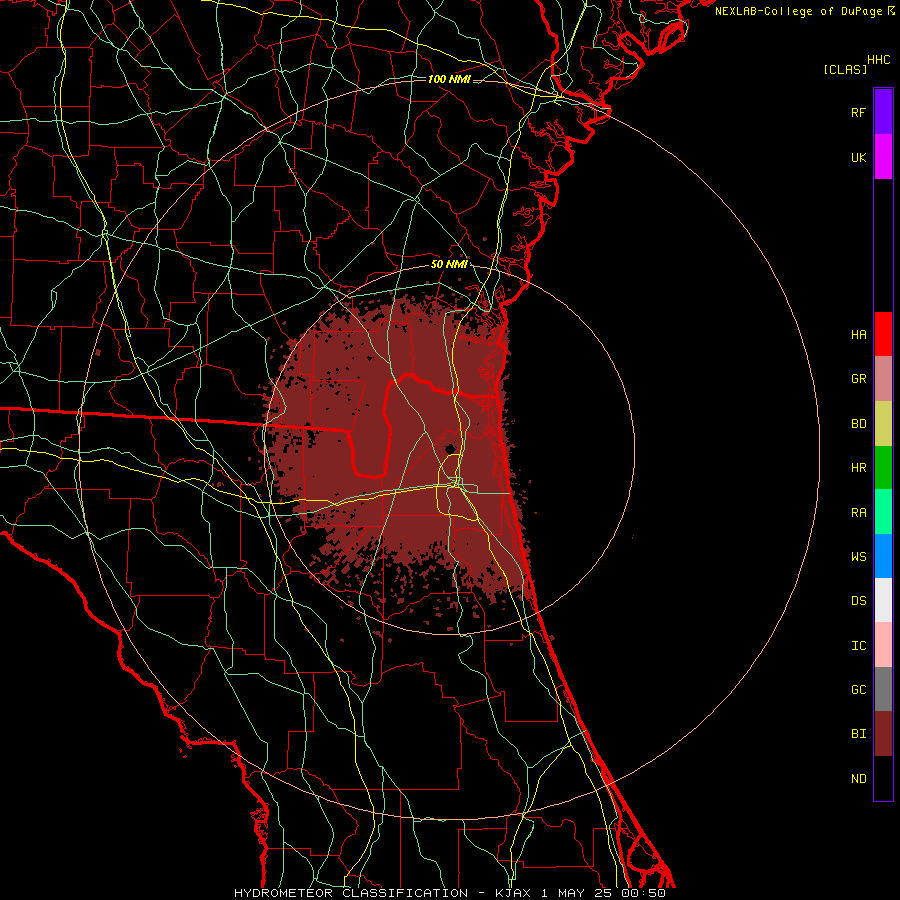Click the 100 NMI range ring label
The width and height of the screenshot is (900, 900).
[x=449, y=79]
